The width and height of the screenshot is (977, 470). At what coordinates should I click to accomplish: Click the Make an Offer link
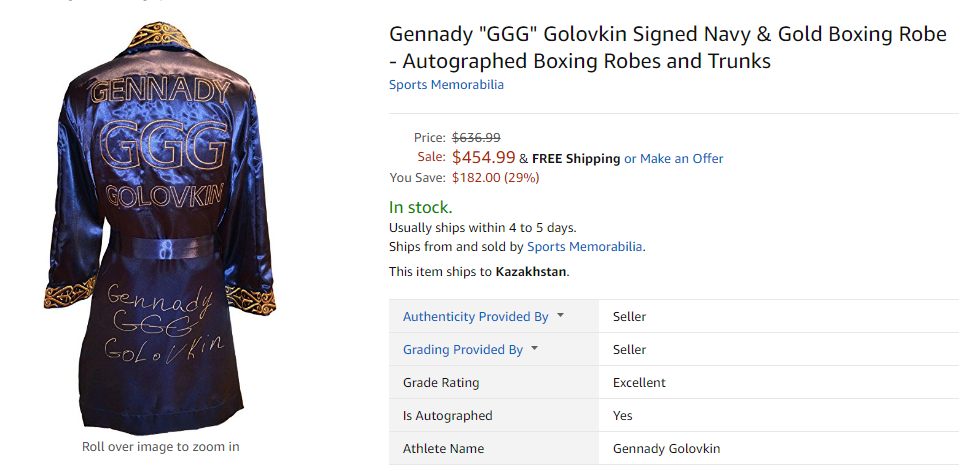pyautogui.click(x=681, y=158)
